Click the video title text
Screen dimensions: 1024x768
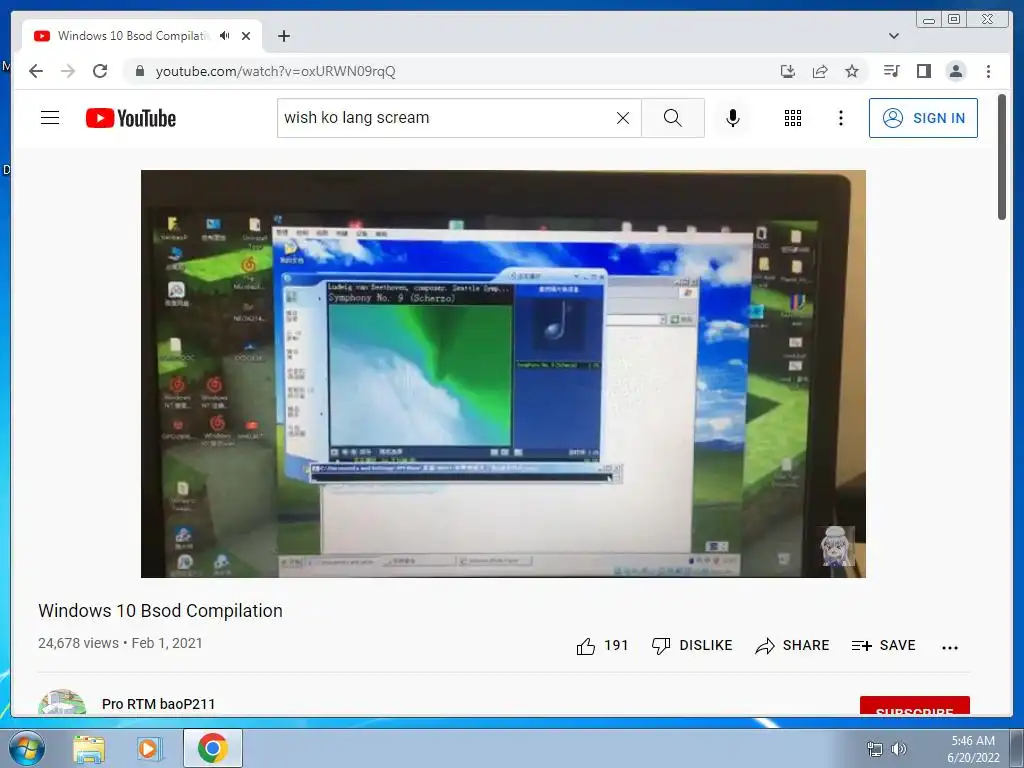[x=161, y=611]
